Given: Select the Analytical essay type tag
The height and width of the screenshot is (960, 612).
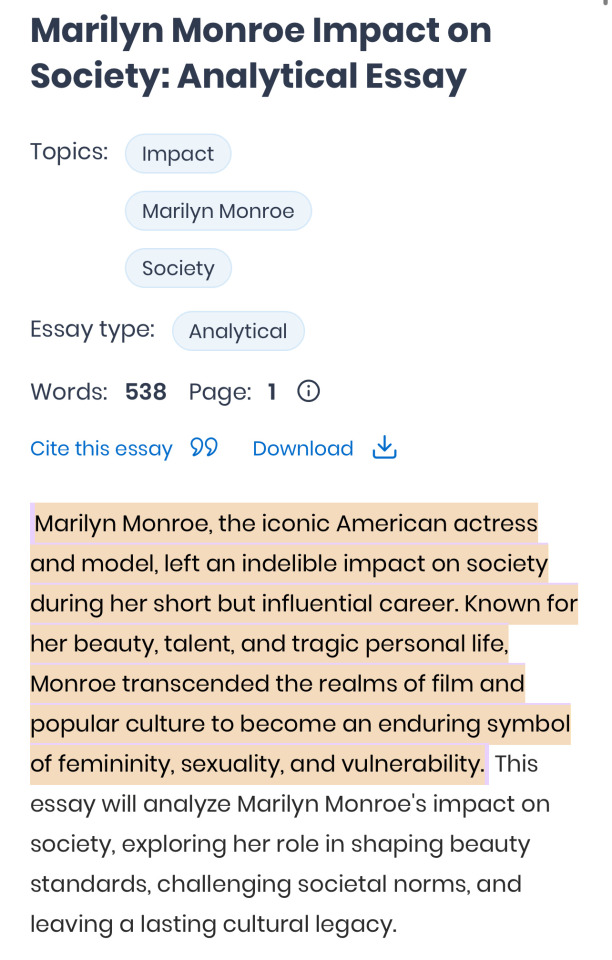Looking at the screenshot, I should [238, 331].
